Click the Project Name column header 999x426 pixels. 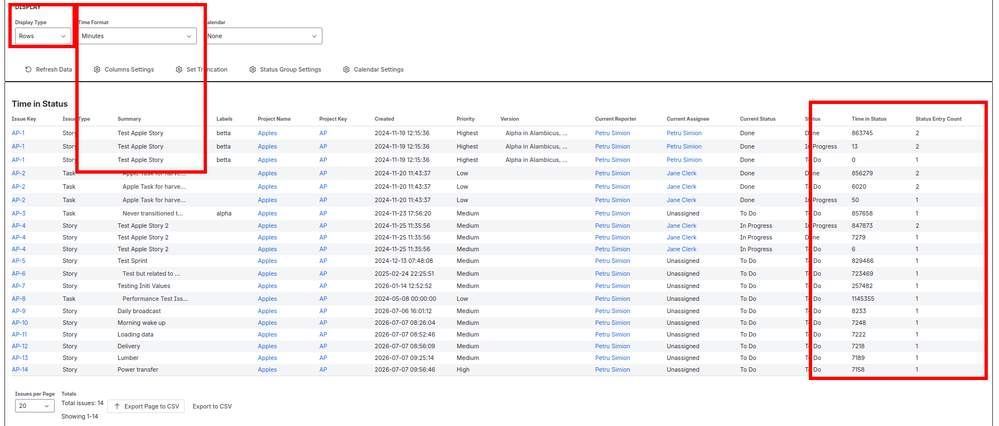tap(274, 119)
